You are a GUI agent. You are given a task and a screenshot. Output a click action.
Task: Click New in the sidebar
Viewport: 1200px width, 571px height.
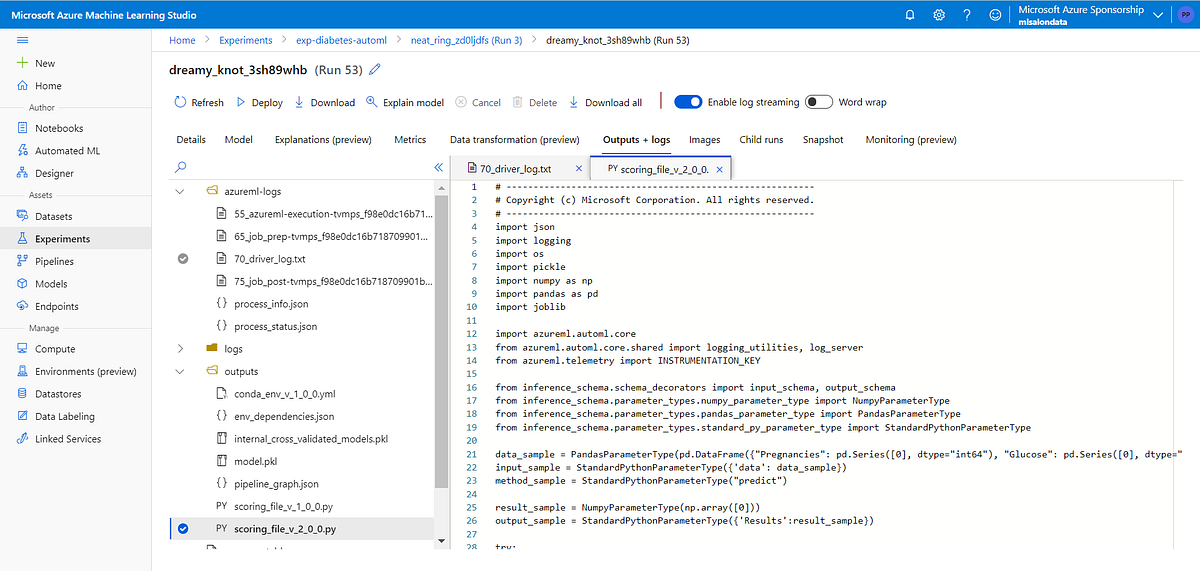[45, 63]
